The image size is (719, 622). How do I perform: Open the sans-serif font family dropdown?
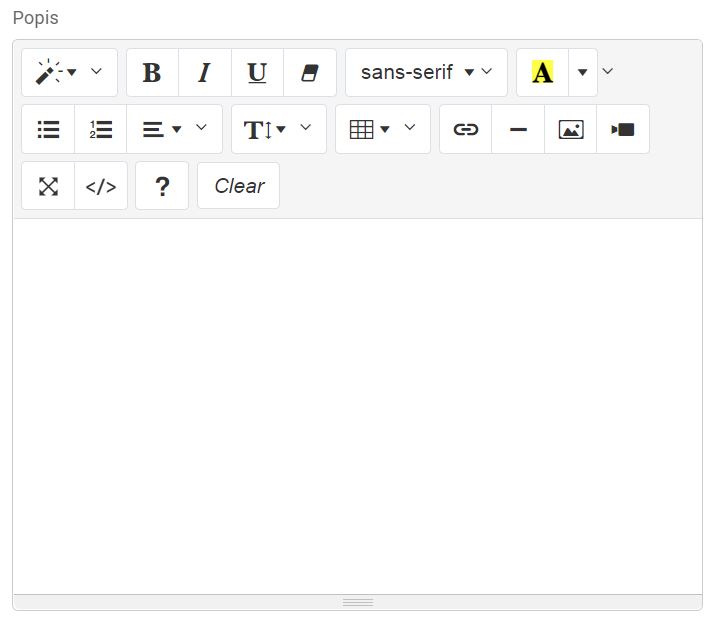[426, 73]
